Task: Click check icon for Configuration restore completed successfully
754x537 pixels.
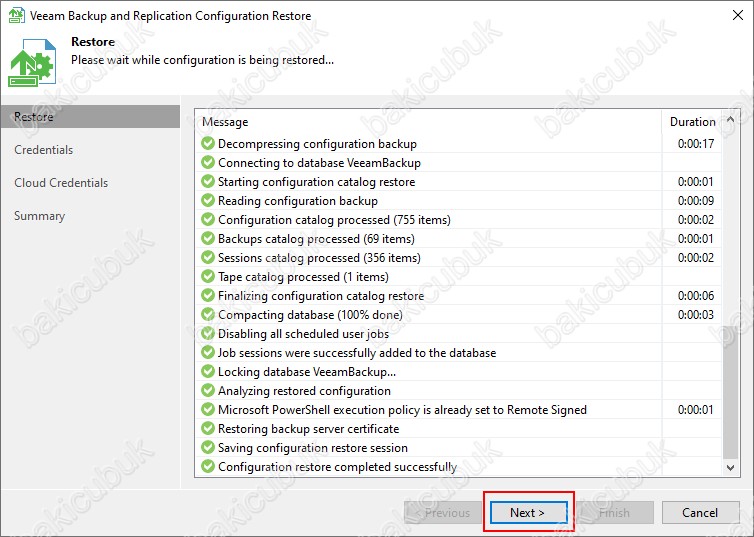Action: [208, 466]
